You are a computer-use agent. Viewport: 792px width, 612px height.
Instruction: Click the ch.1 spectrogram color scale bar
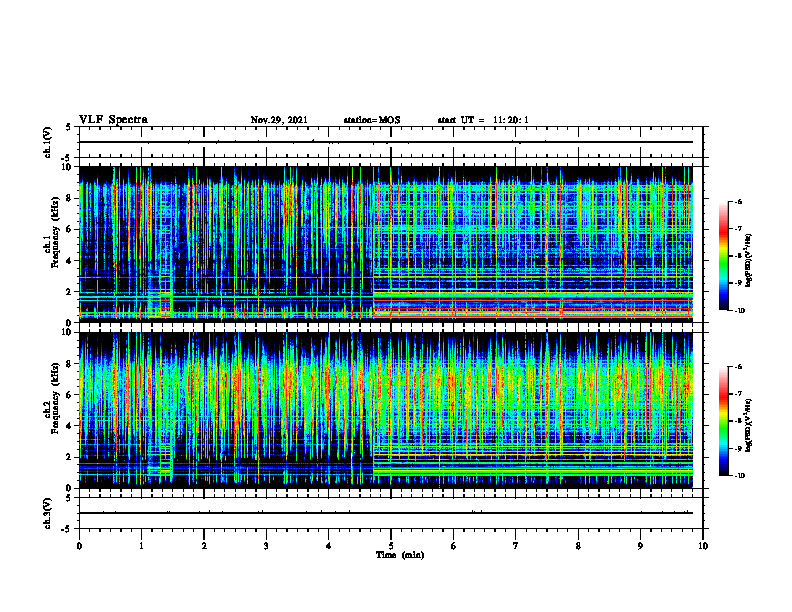723,256
